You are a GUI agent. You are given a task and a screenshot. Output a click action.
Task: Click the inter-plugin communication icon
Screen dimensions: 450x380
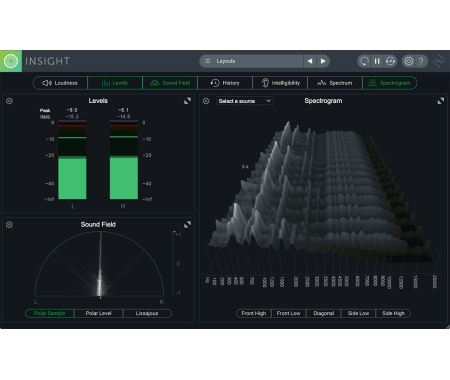pyautogui.click(x=439, y=61)
